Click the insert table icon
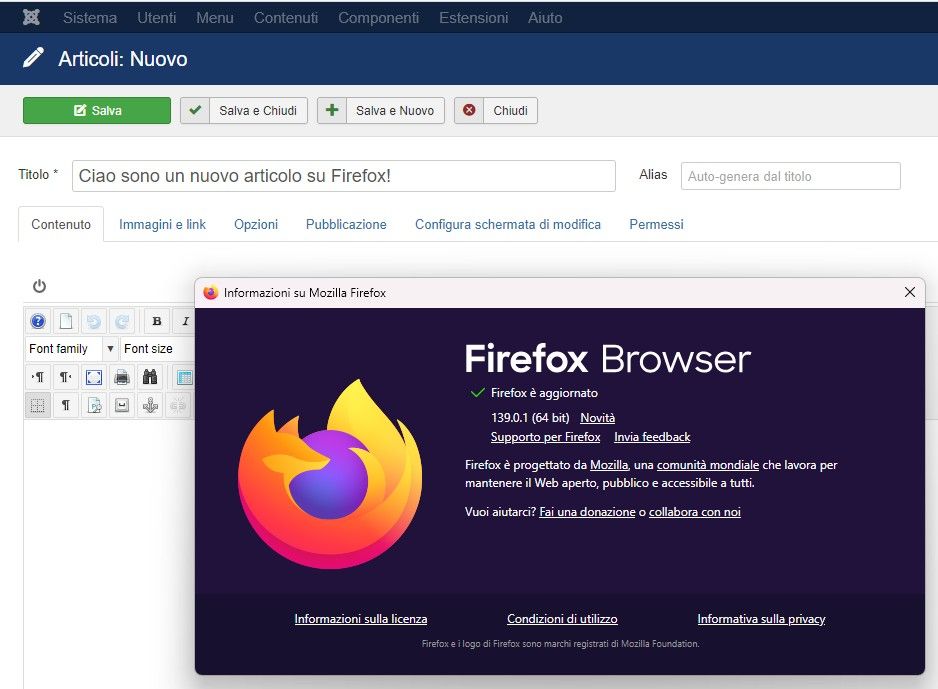This screenshot has height=689, width=938. 185,377
